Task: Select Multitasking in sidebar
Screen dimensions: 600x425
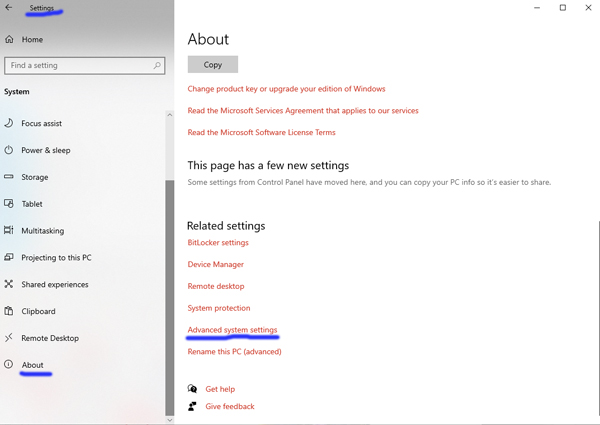Action: [43, 231]
